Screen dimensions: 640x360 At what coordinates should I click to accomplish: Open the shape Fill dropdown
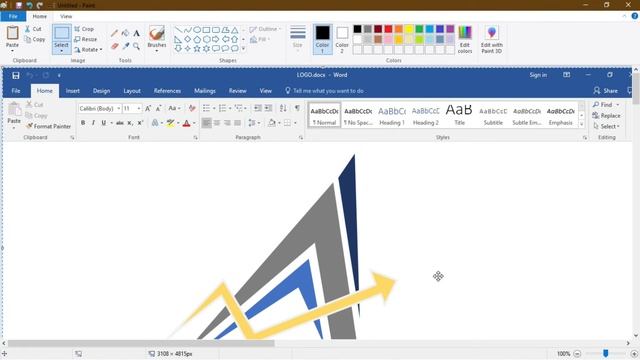(260, 39)
